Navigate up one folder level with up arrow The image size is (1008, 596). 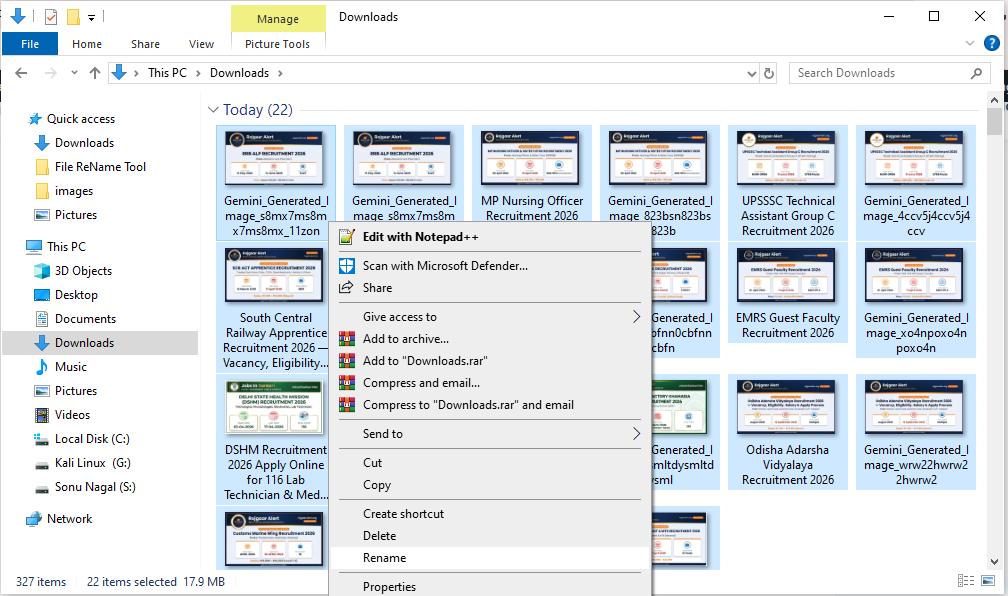[x=95, y=72]
